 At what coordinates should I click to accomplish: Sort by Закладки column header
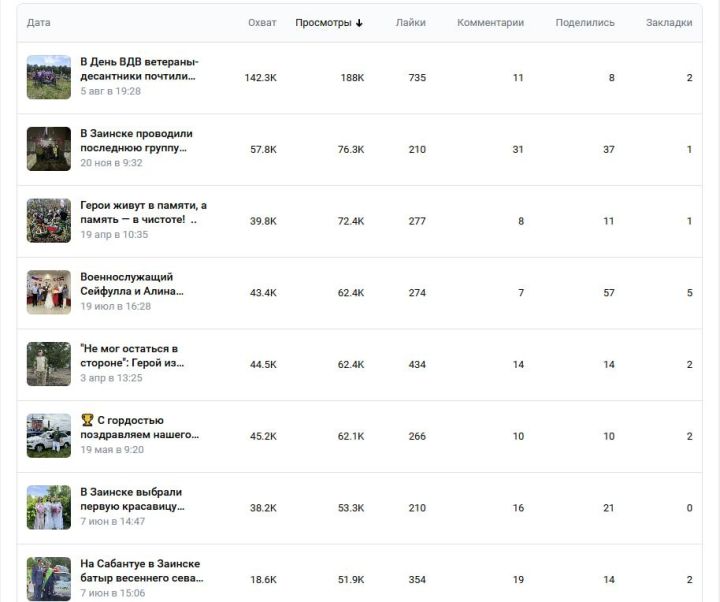[669, 23]
